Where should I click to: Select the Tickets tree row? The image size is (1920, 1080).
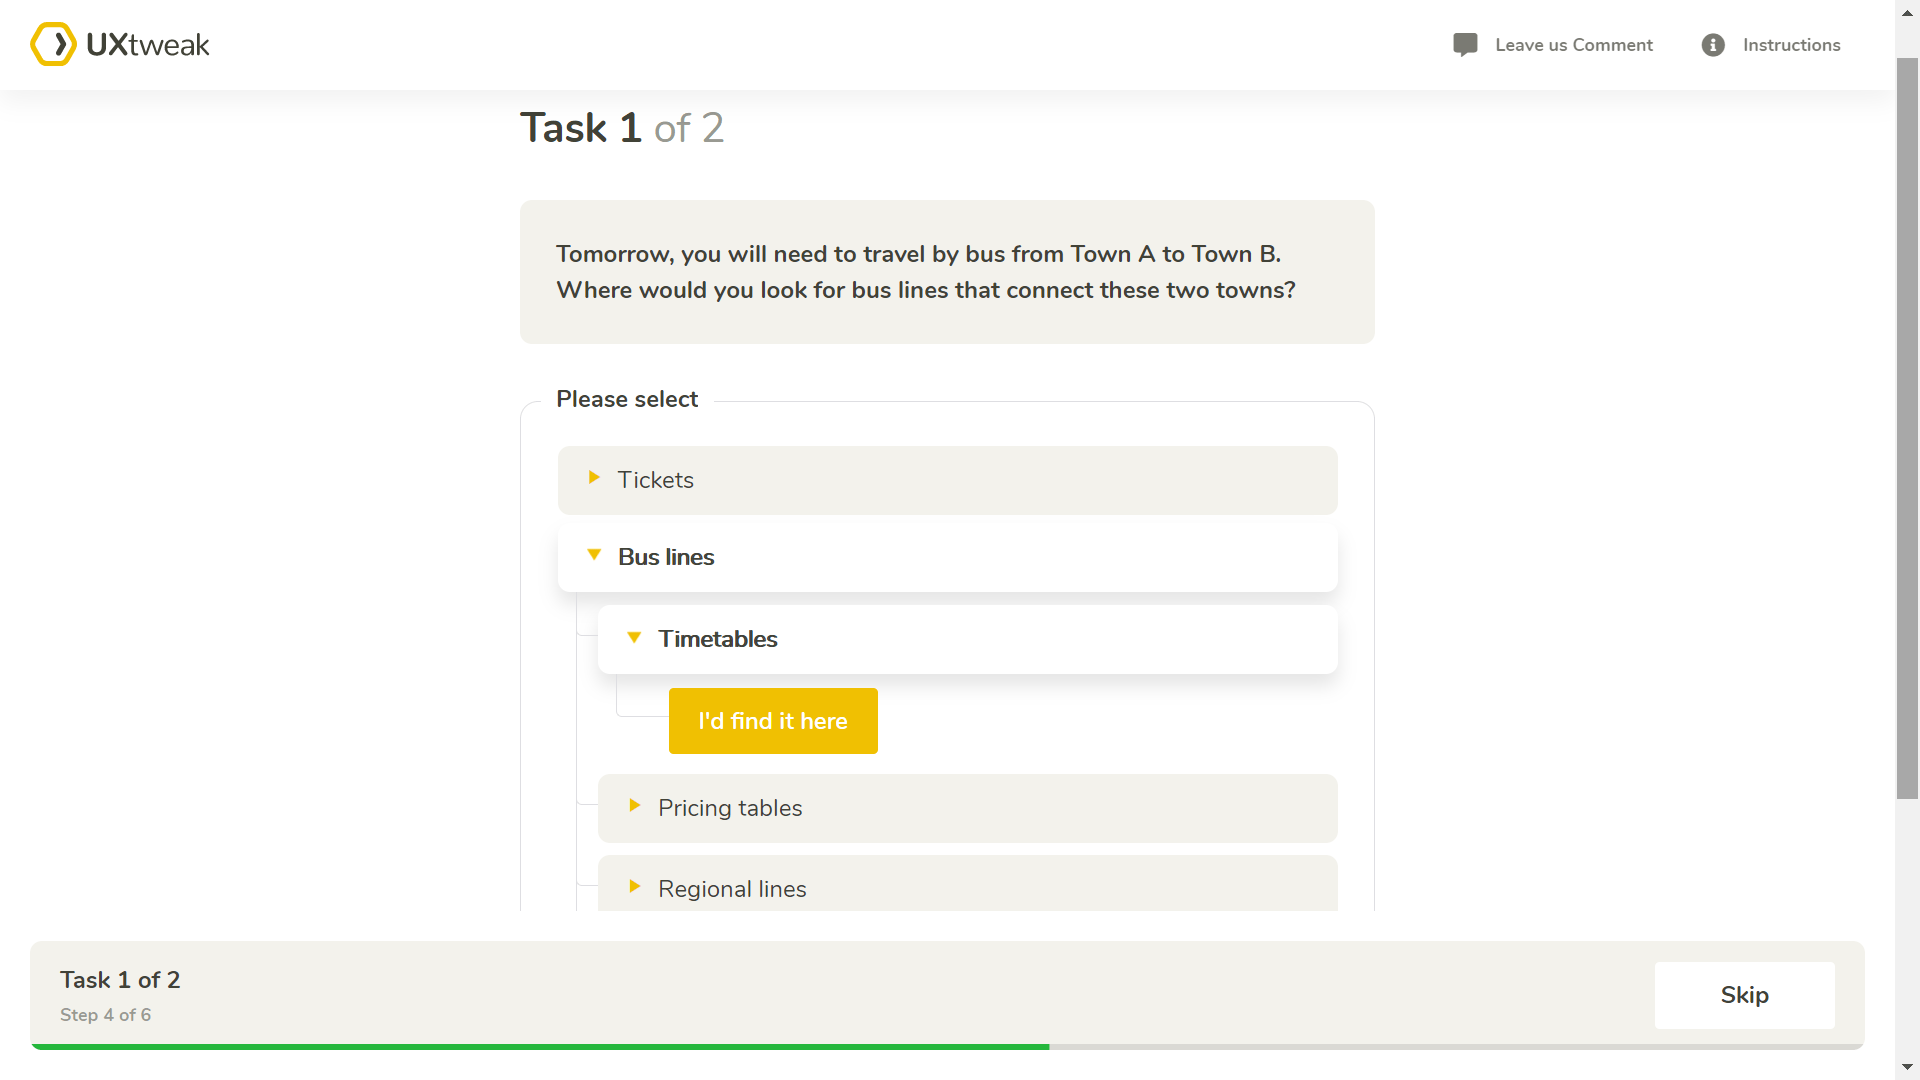pyautogui.click(x=947, y=480)
